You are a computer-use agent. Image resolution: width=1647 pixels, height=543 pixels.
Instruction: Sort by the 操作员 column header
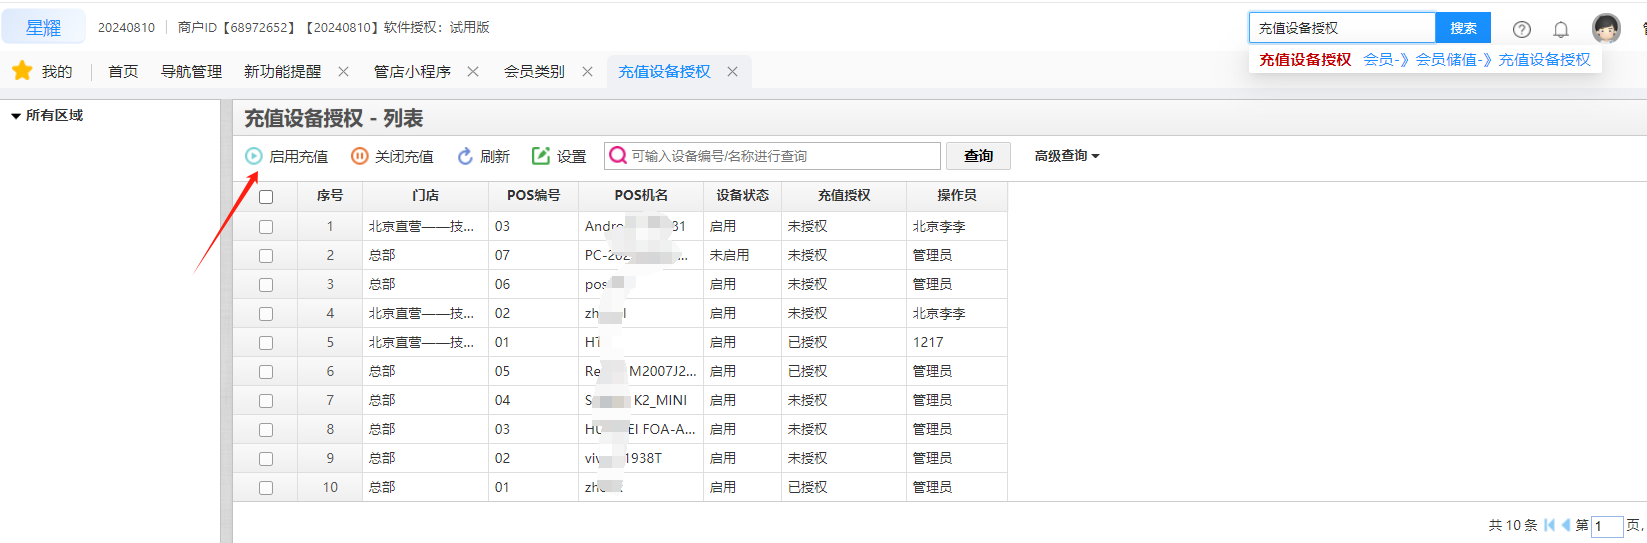pos(956,196)
